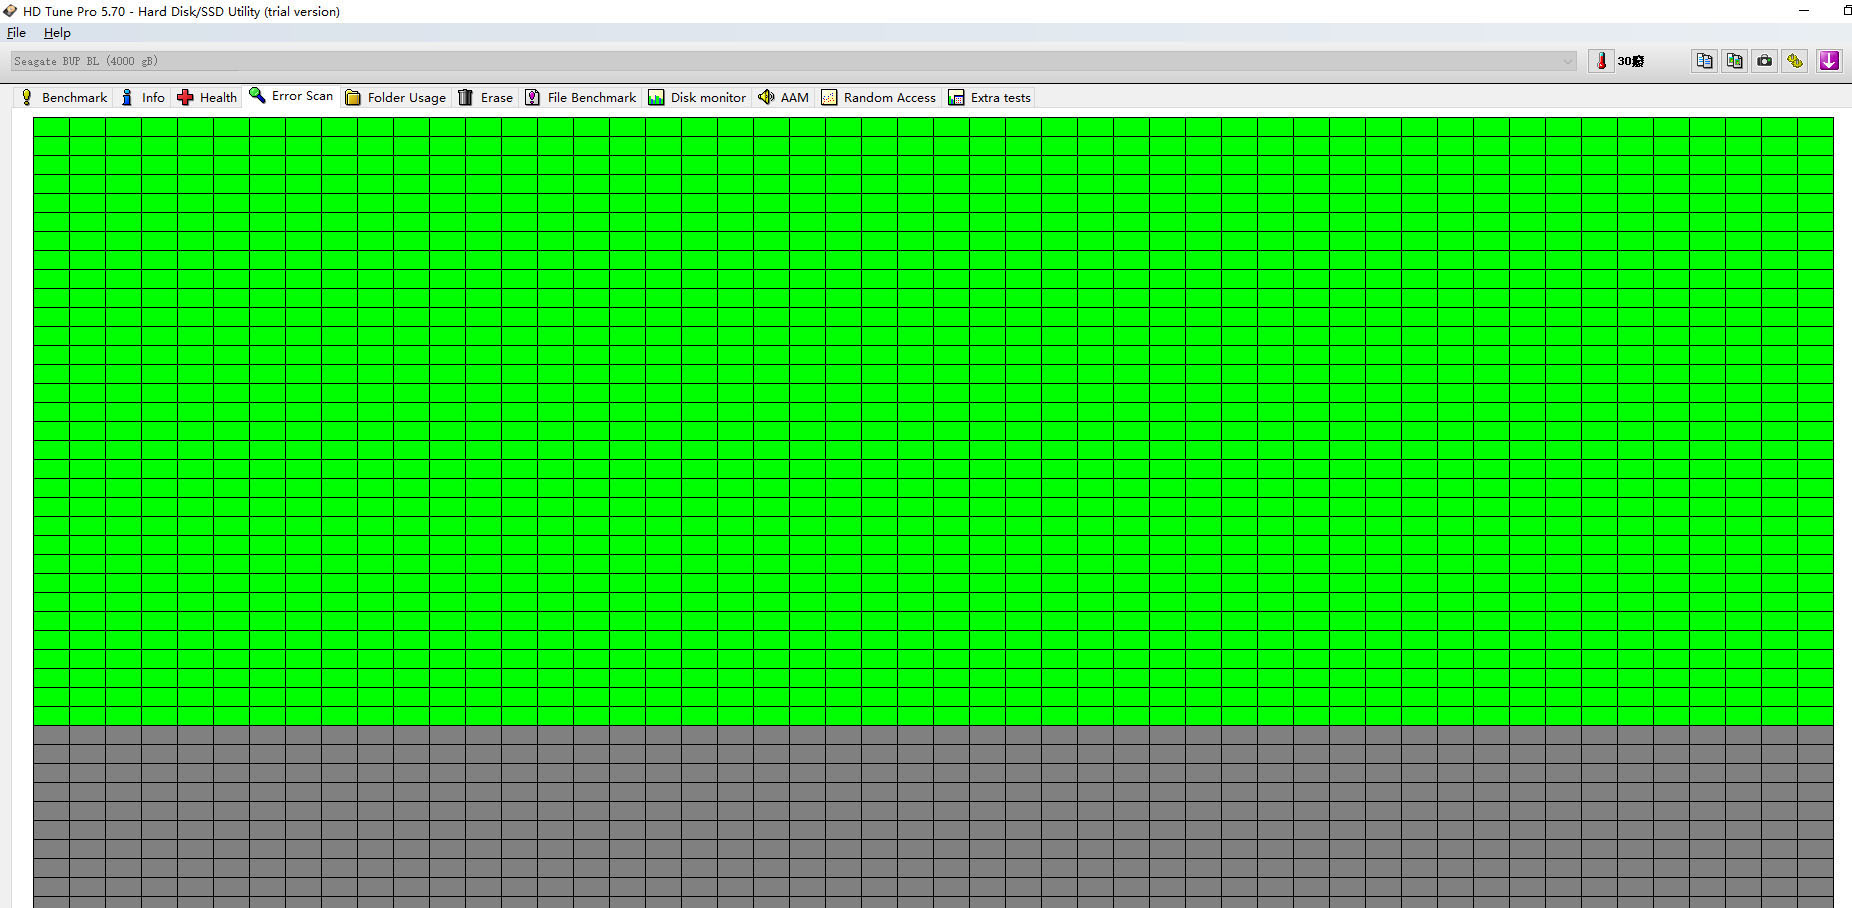Go to the Health tab

[x=207, y=97]
